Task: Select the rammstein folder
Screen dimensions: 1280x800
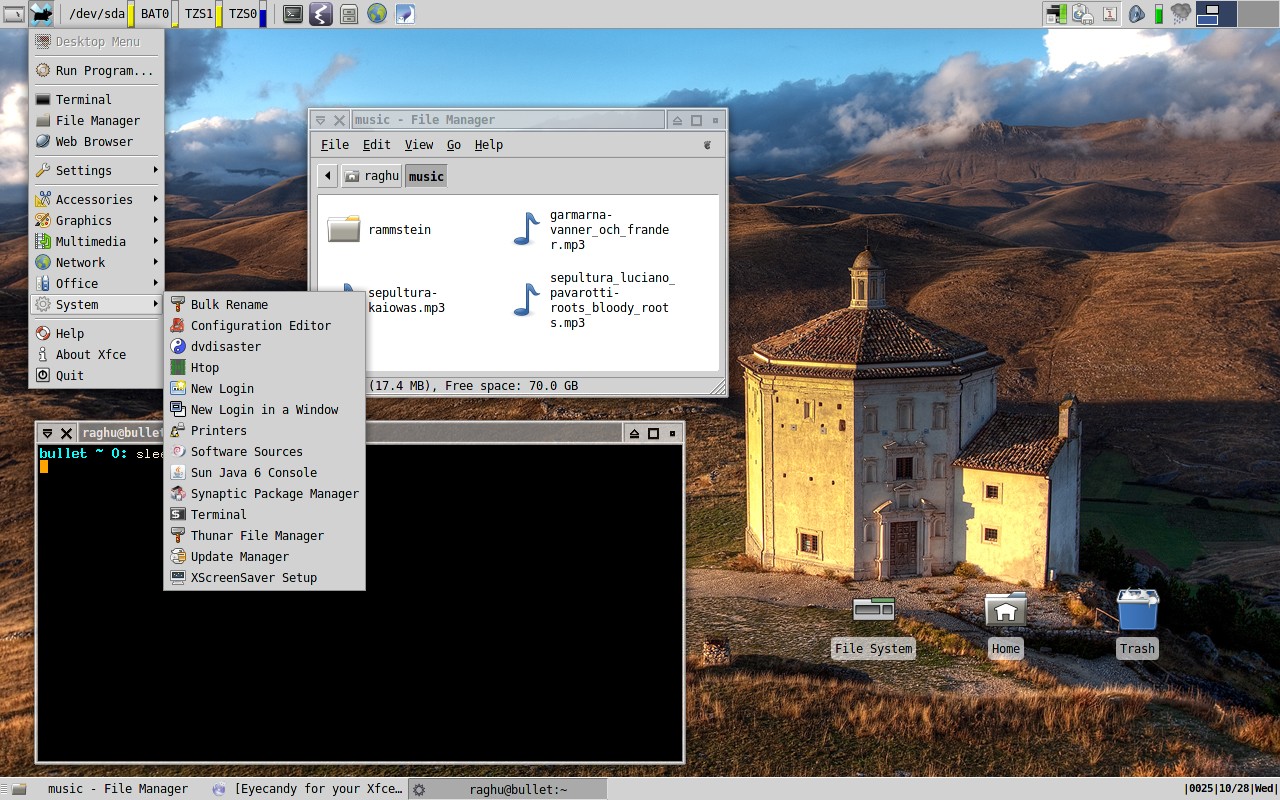Action: [x=380, y=229]
